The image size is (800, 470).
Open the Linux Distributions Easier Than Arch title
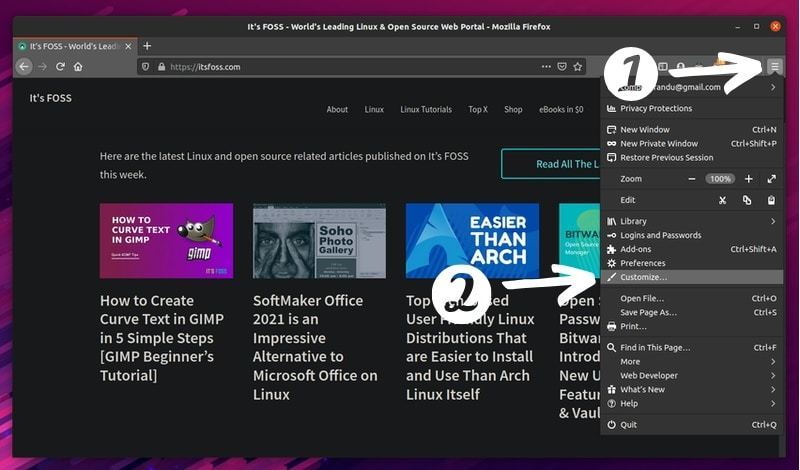470,347
